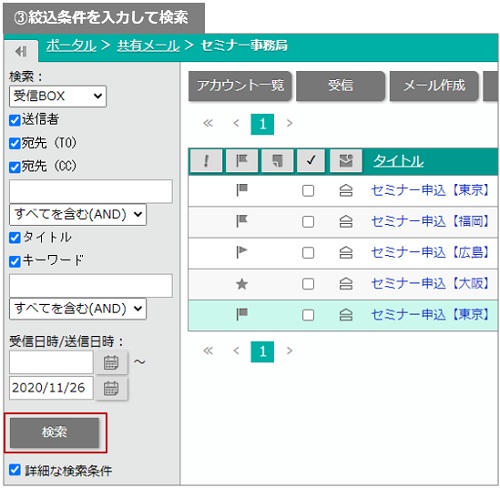
Task: Click the 検索 search button
Action: point(55,433)
